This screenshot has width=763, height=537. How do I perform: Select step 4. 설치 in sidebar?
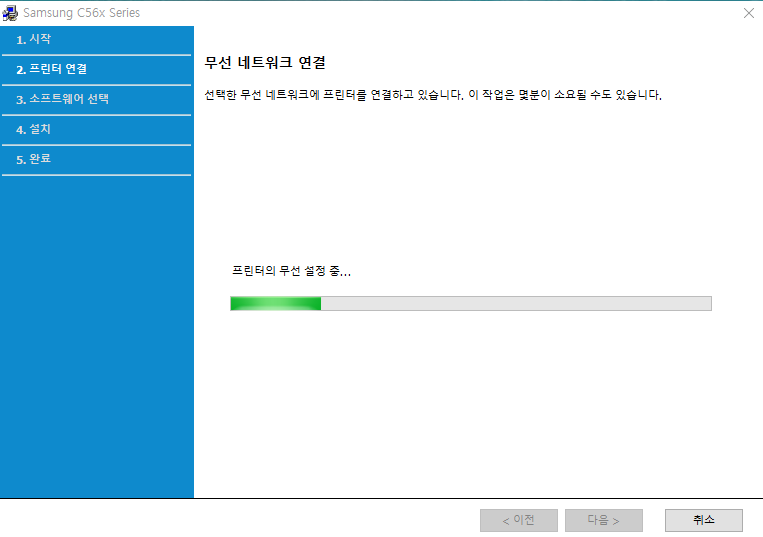pyautogui.click(x=97, y=130)
